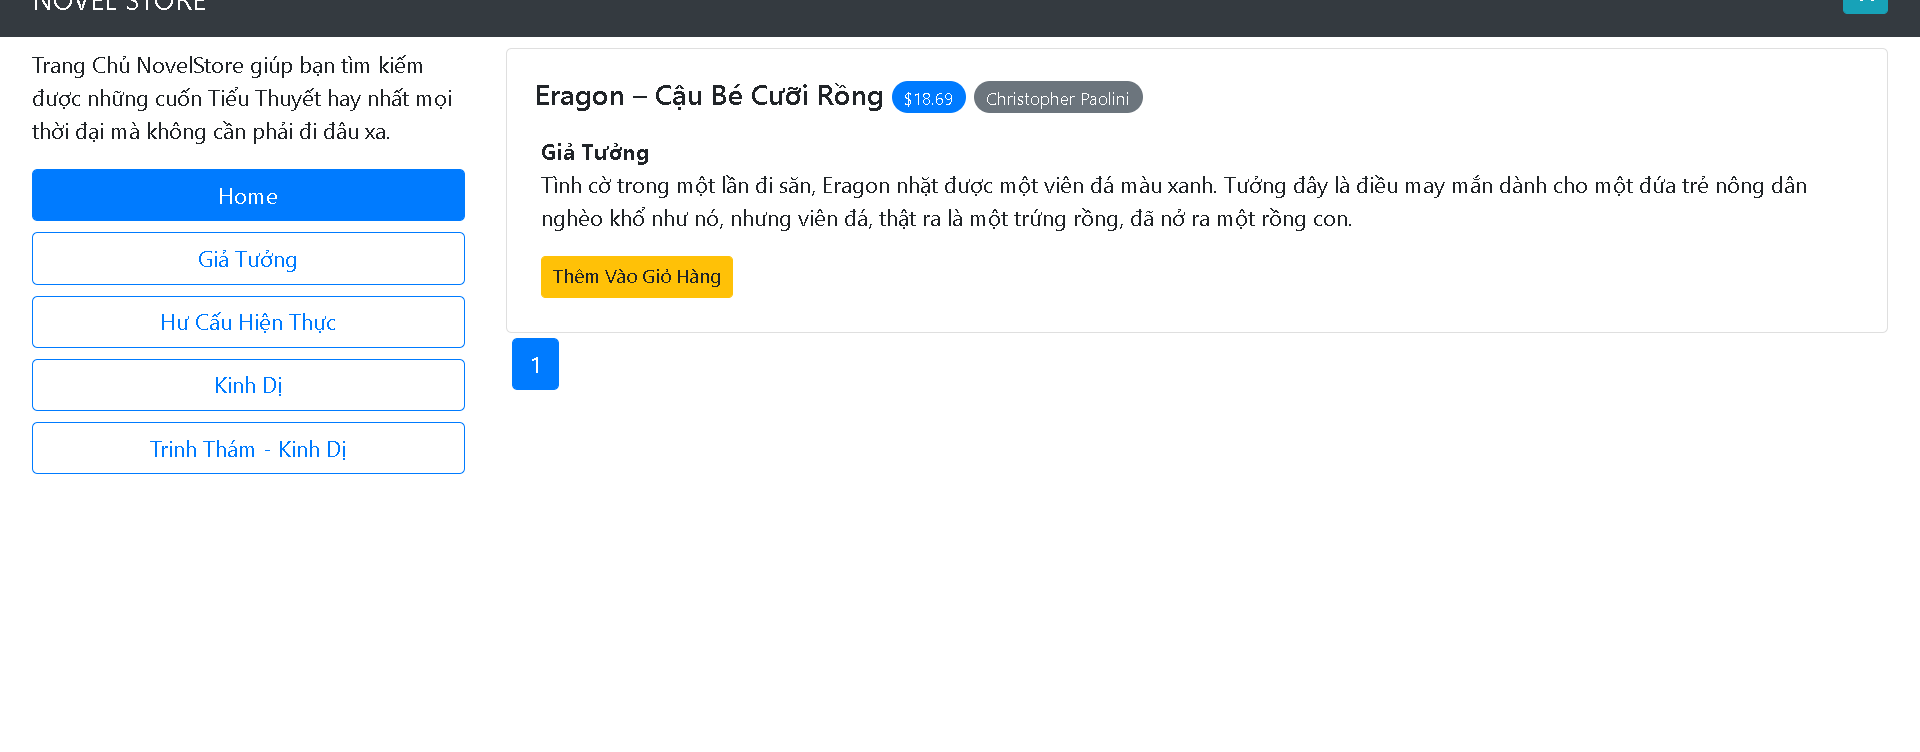Select the Hư Cấu Hiện Thực category
This screenshot has height=752, width=1920.
coord(248,322)
